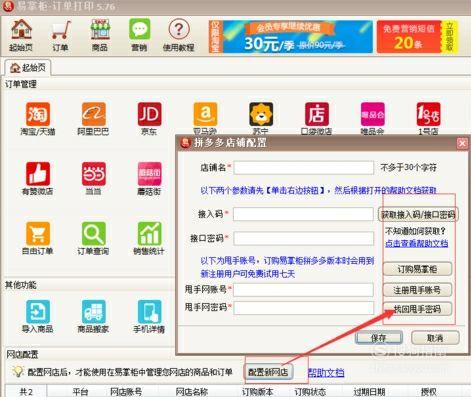Click the 保存 button in dialog
This screenshot has height=397, width=471.
point(379,338)
